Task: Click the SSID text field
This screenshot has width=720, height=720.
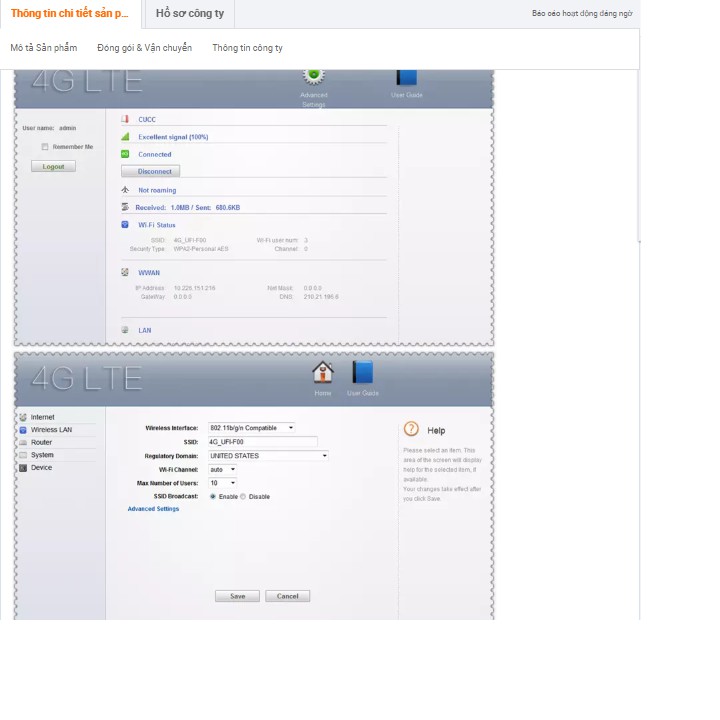Action: pos(262,441)
